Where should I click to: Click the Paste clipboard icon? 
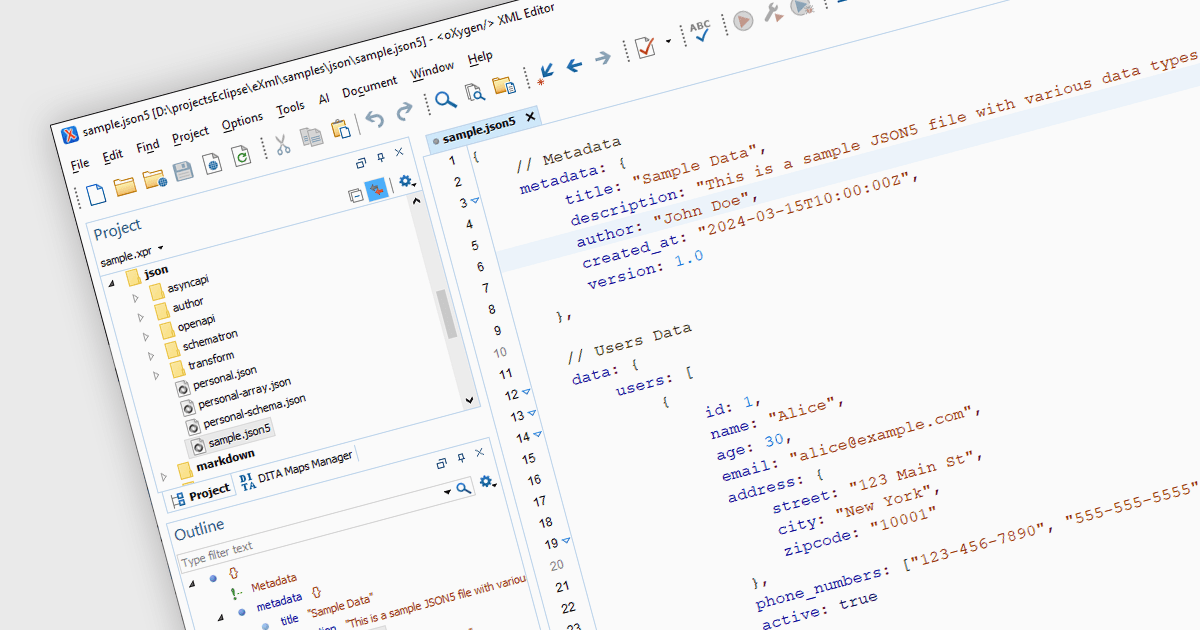point(341,129)
